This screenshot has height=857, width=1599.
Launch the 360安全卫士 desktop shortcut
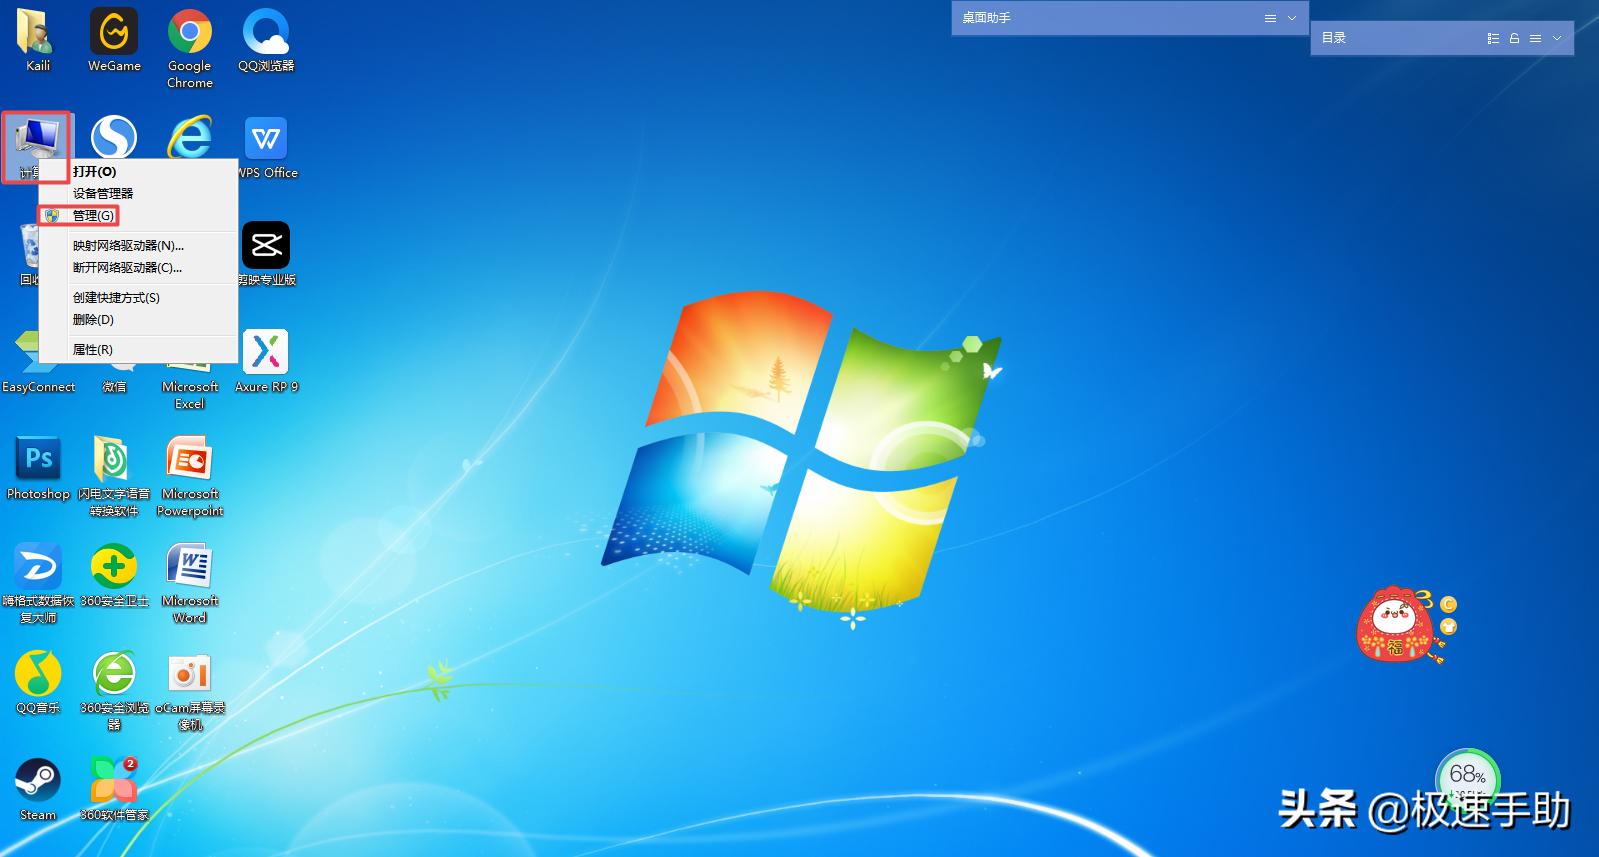114,575
